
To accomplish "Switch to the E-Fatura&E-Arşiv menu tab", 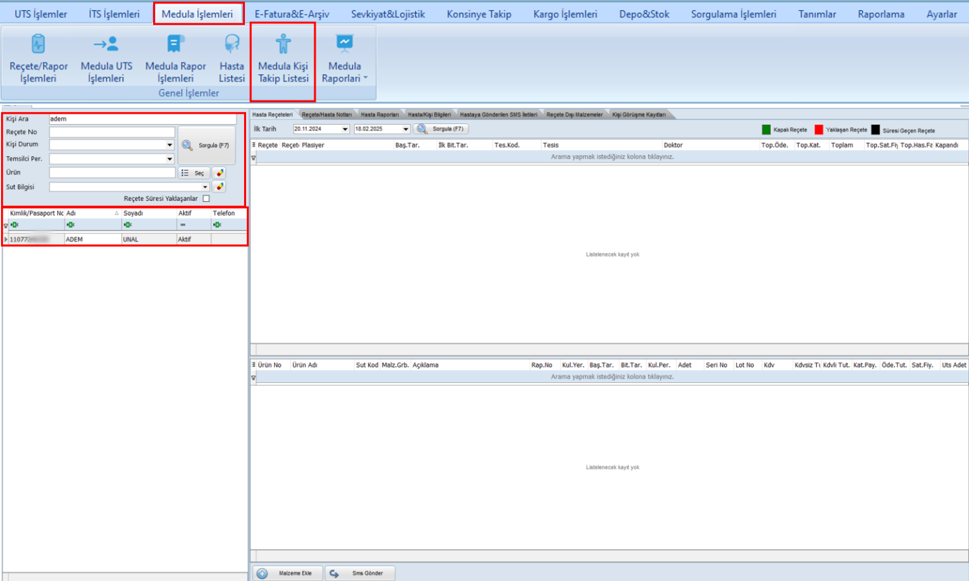I will click(293, 14).
